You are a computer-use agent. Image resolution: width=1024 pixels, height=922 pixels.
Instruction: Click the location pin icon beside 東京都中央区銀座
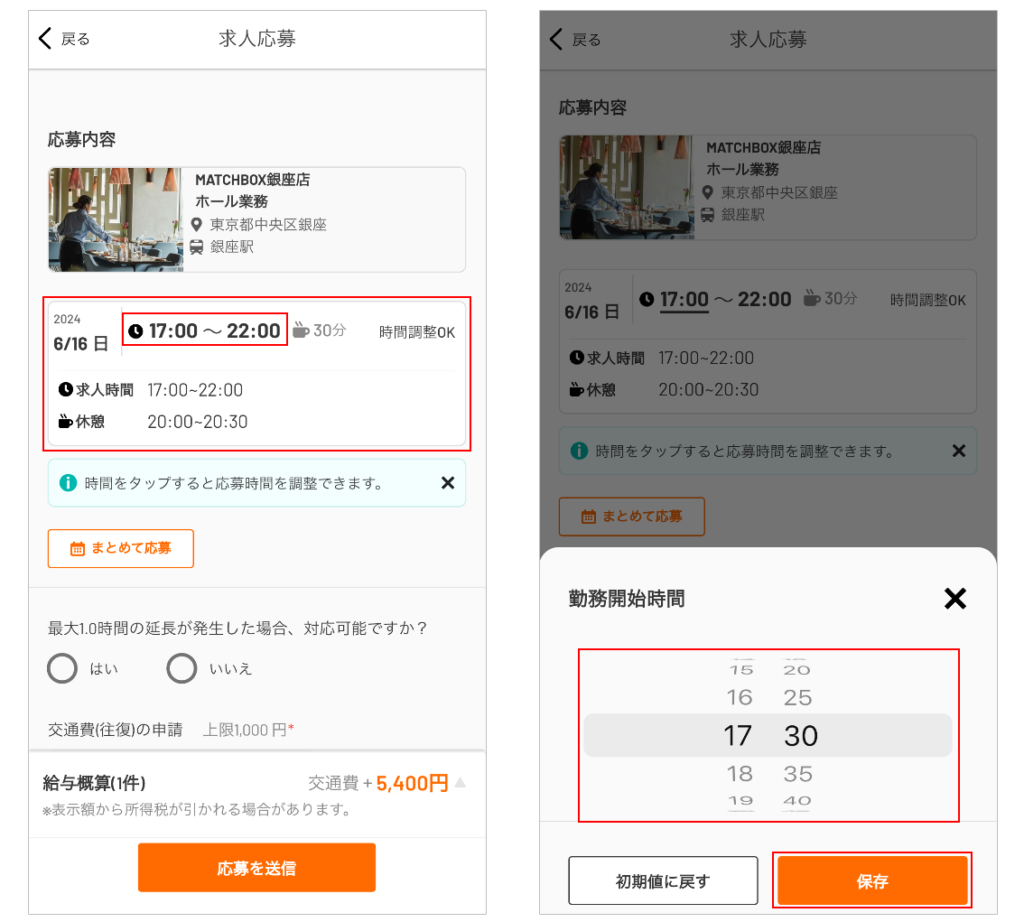coord(196,225)
